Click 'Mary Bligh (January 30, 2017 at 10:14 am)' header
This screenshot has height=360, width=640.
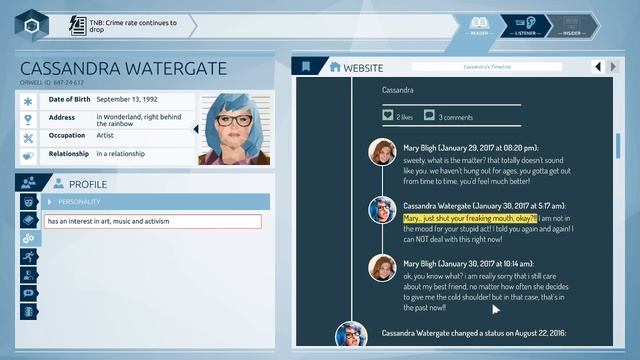pos(469,264)
